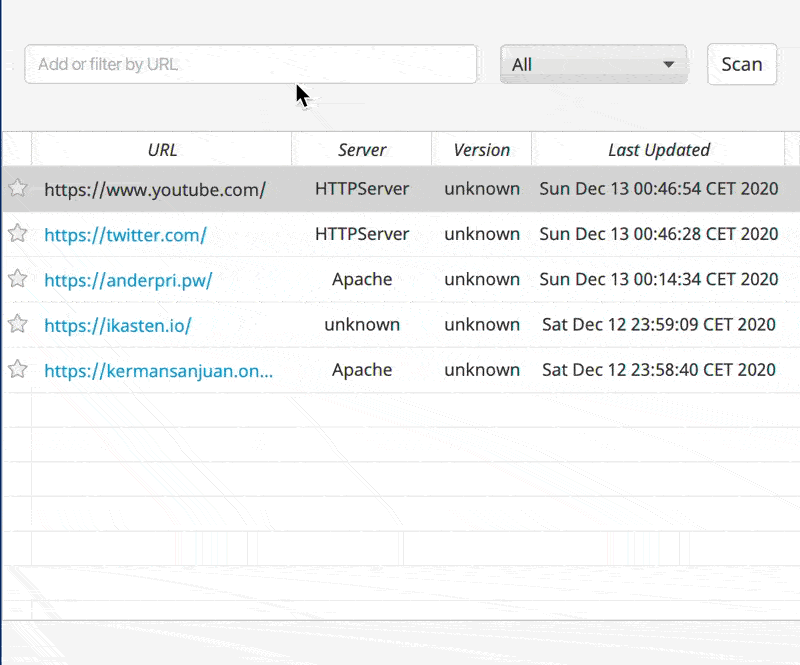Star the twitter.com row as favorite
Image resolution: width=800 pixels, height=665 pixels.
coord(17,234)
